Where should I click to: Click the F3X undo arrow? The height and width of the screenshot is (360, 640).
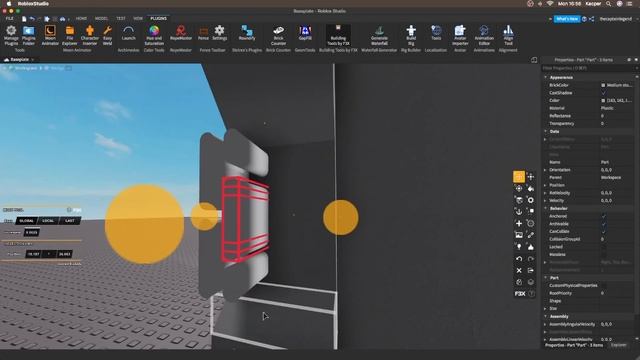click(x=519, y=259)
